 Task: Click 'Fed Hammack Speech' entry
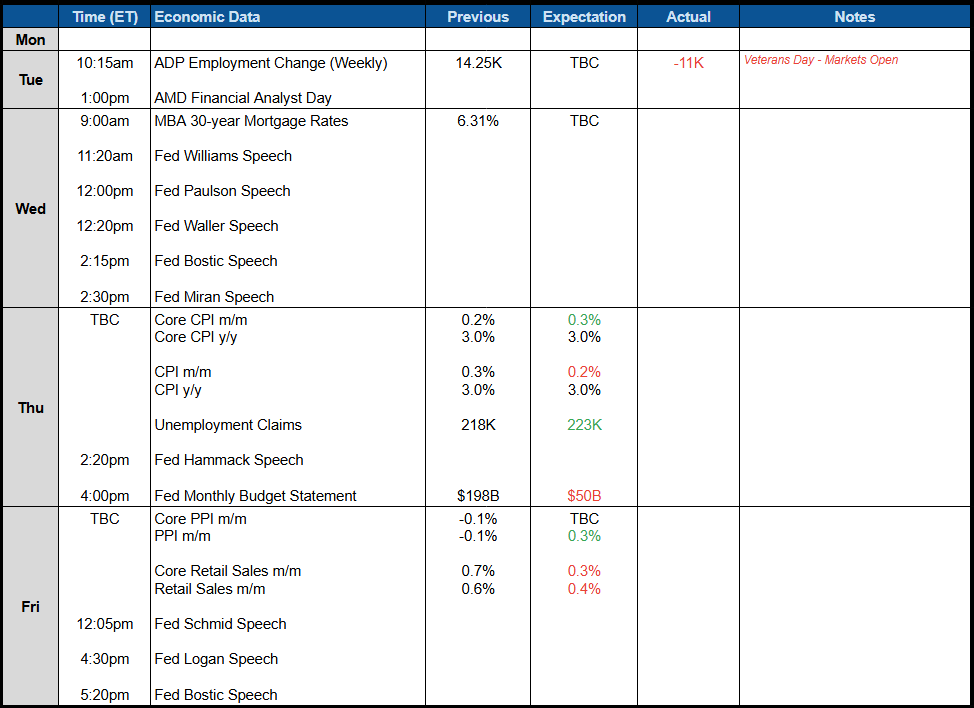[x=229, y=460]
